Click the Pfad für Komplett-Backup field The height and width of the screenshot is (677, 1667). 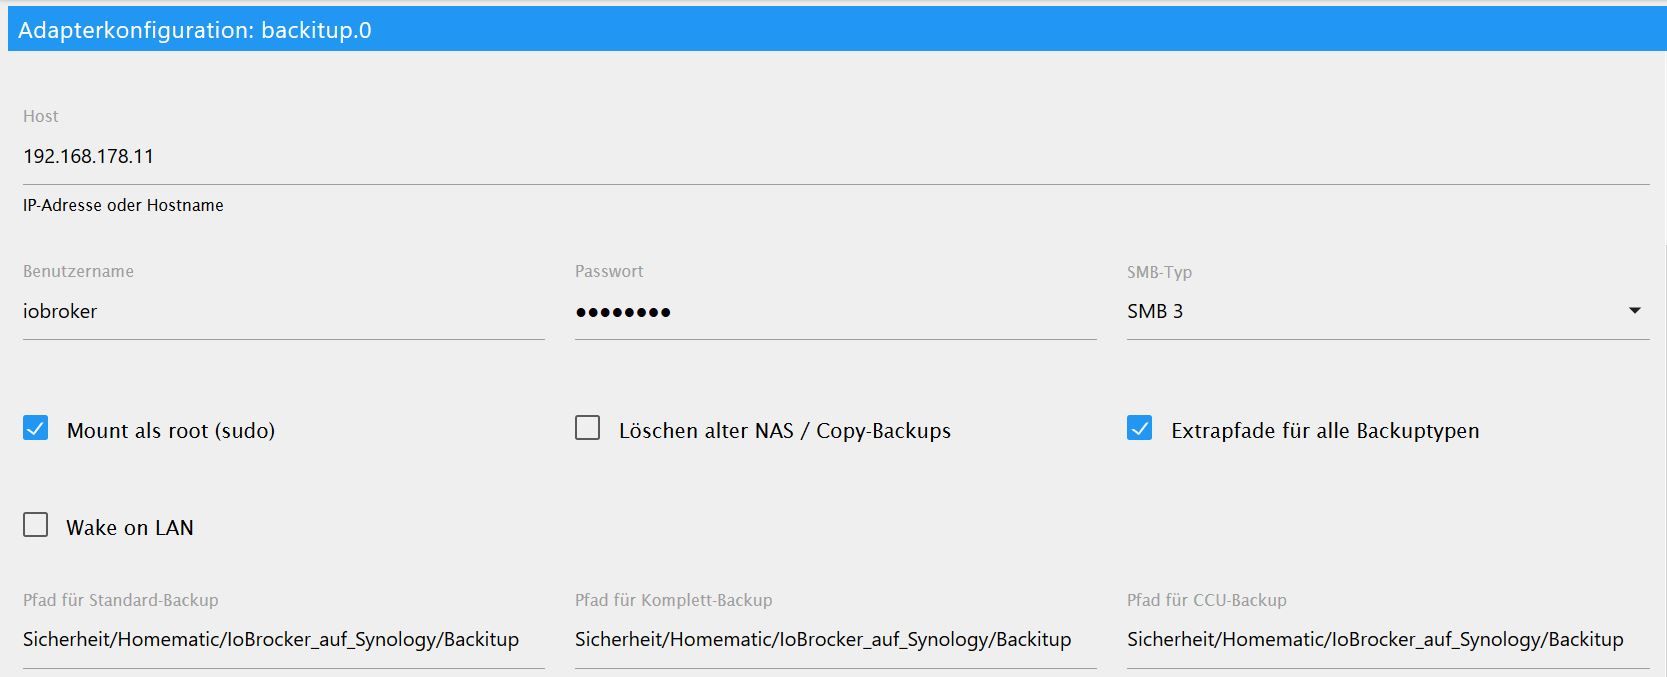coord(835,640)
